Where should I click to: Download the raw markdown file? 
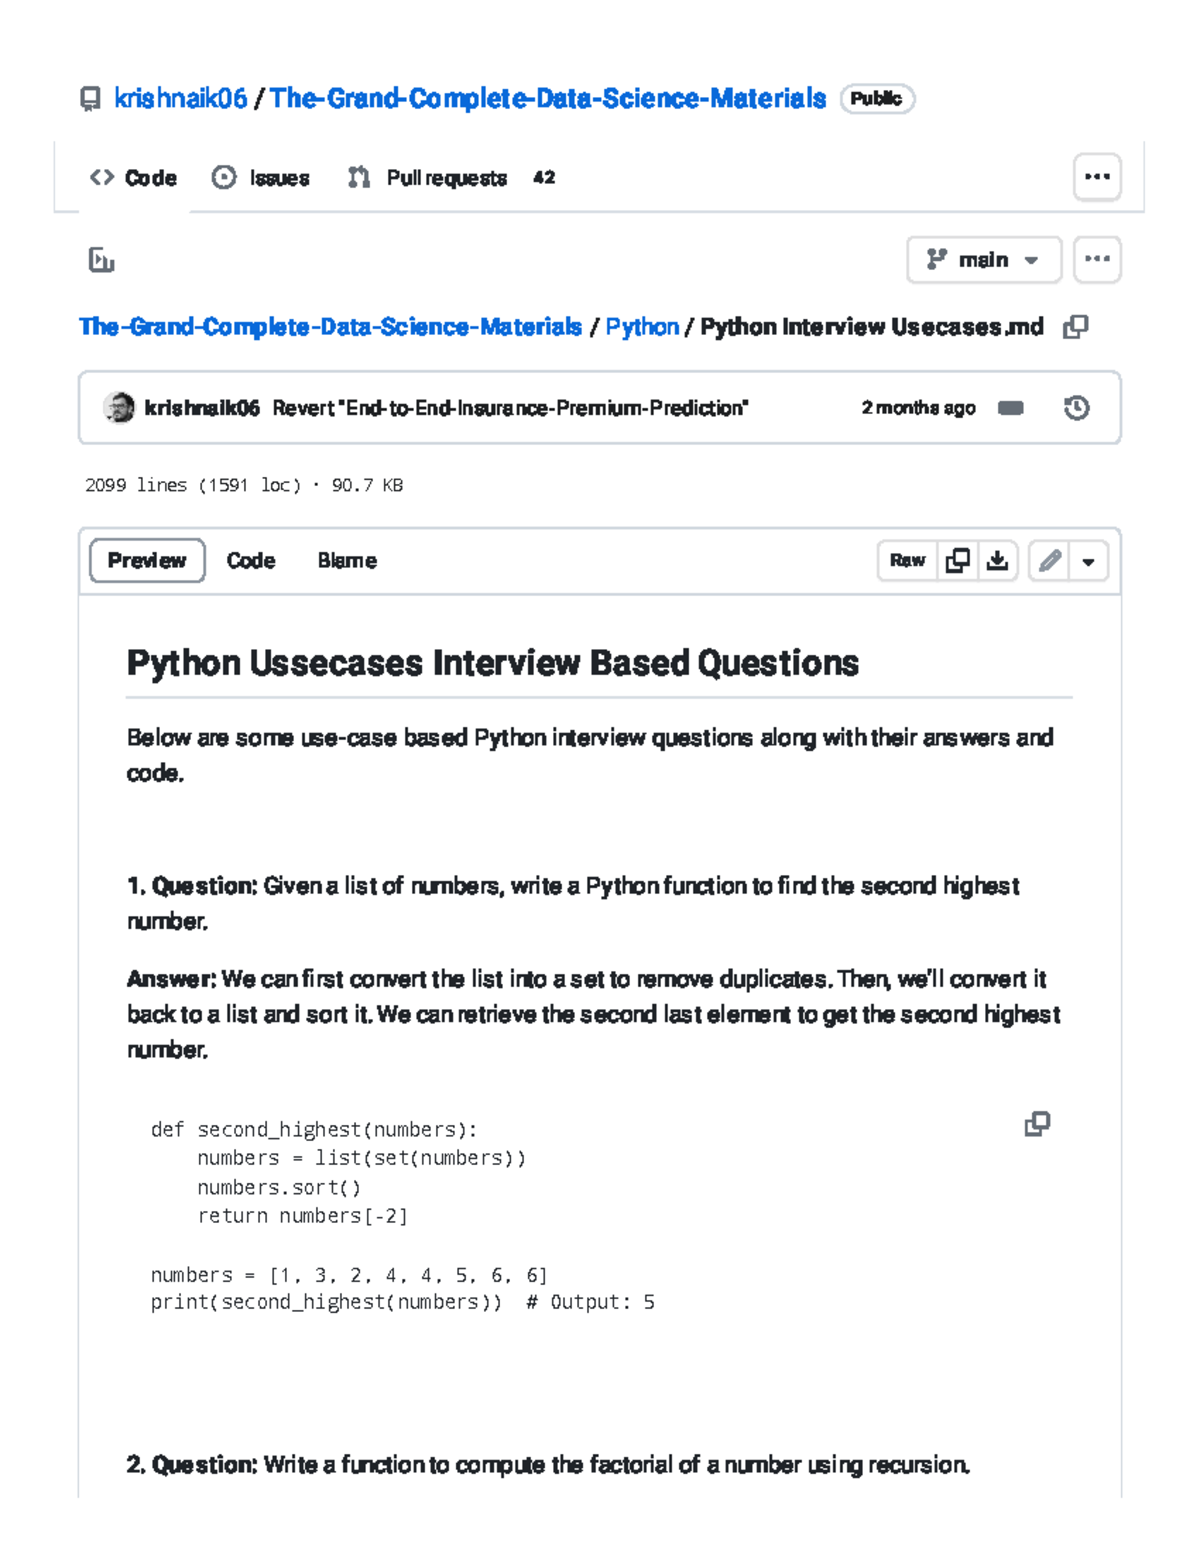[999, 561]
